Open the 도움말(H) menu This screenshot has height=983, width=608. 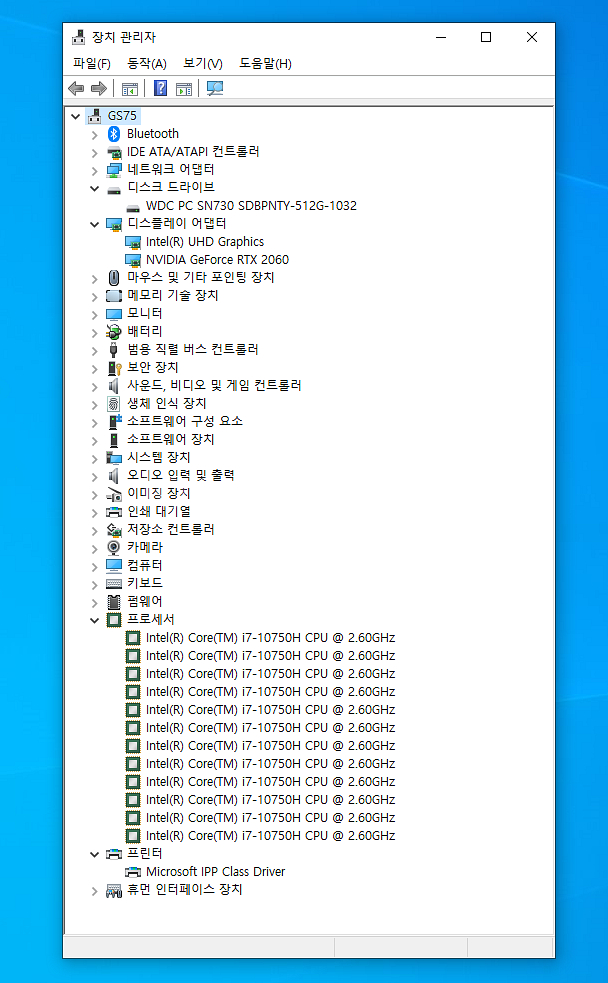click(265, 63)
